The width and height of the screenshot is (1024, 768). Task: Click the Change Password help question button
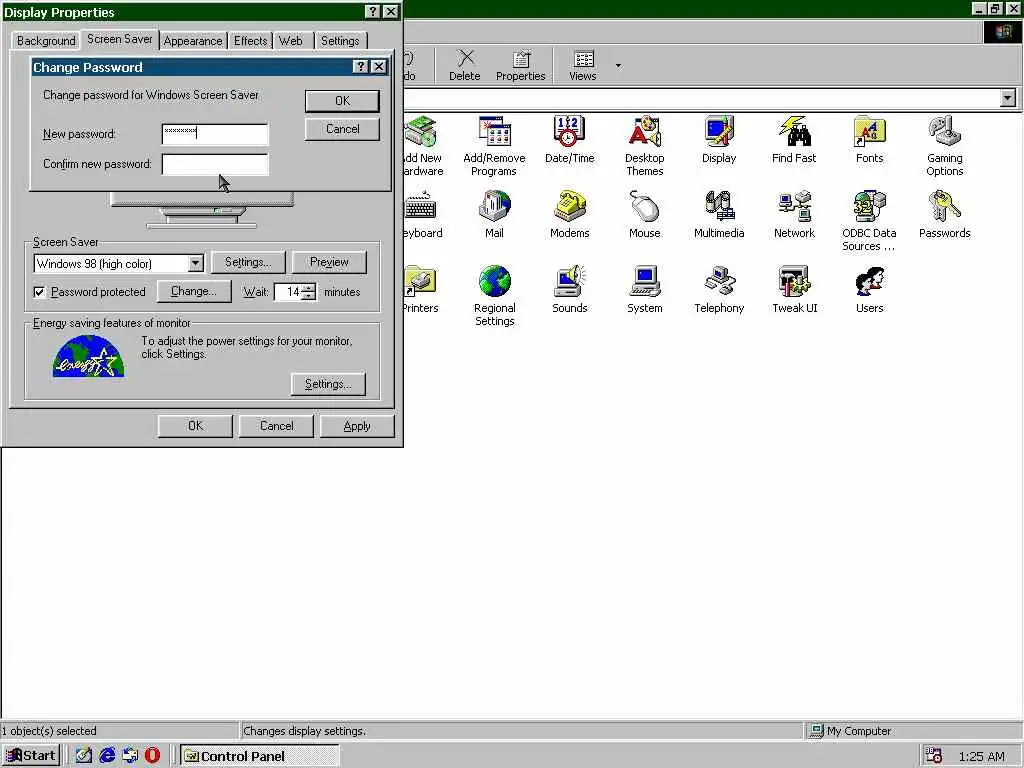click(360, 67)
